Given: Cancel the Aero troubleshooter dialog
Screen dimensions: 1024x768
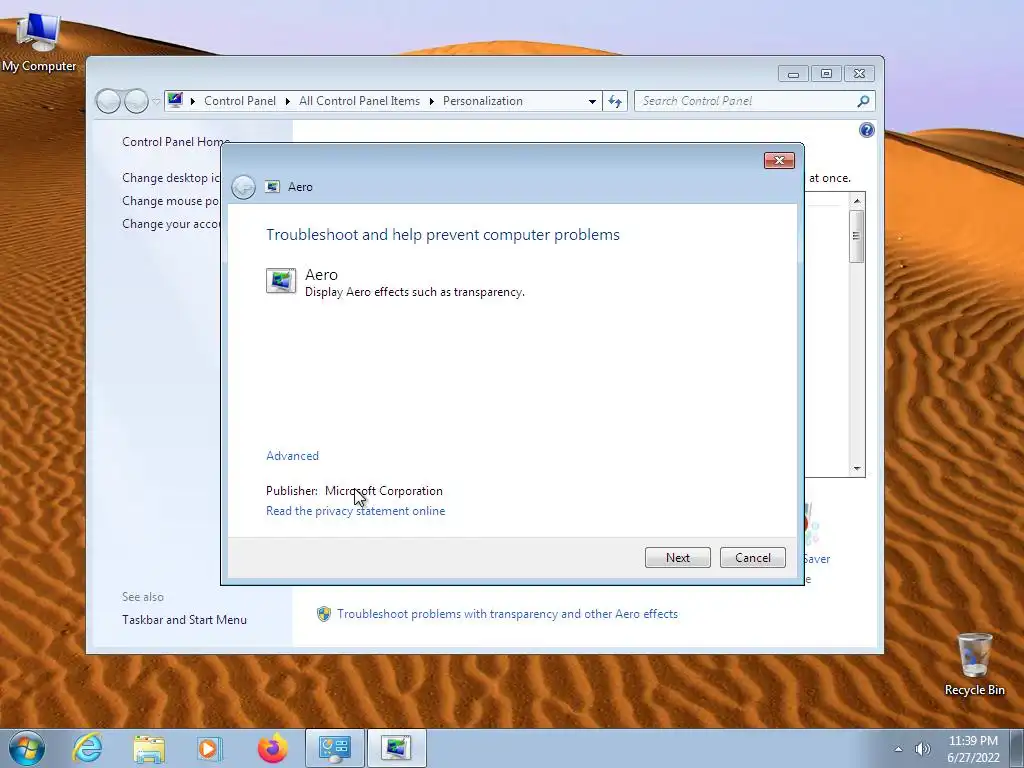Looking at the screenshot, I should pyautogui.click(x=752, y=558).
